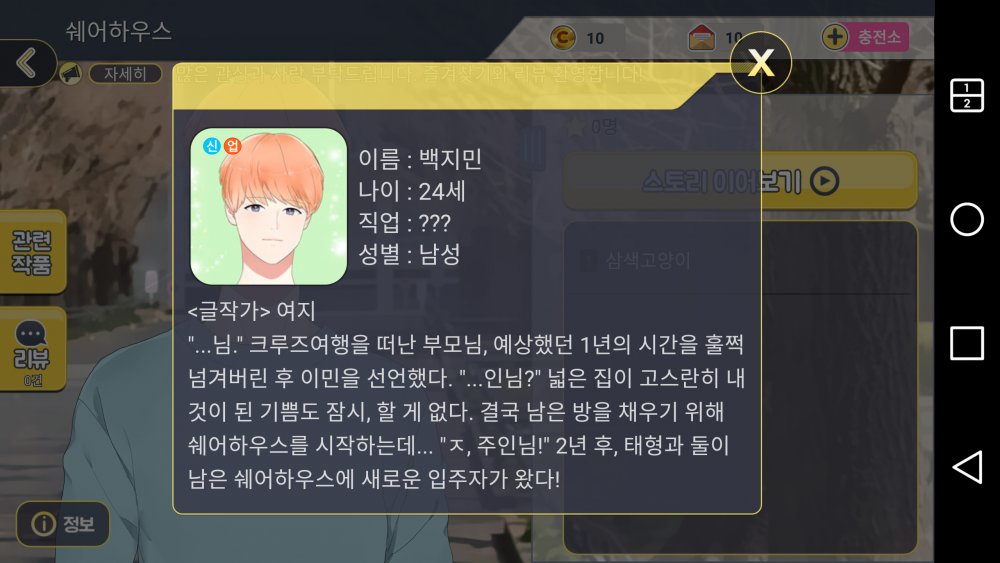
Task: Tap the Android recent apps square
Action: point(967,344)
